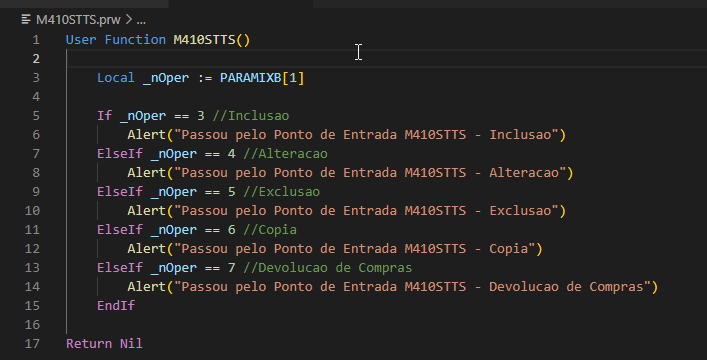The width and height of the screenshot is (707, 360).
Task: Click the _nOper variable on line 3
Action: click(166, 78)
